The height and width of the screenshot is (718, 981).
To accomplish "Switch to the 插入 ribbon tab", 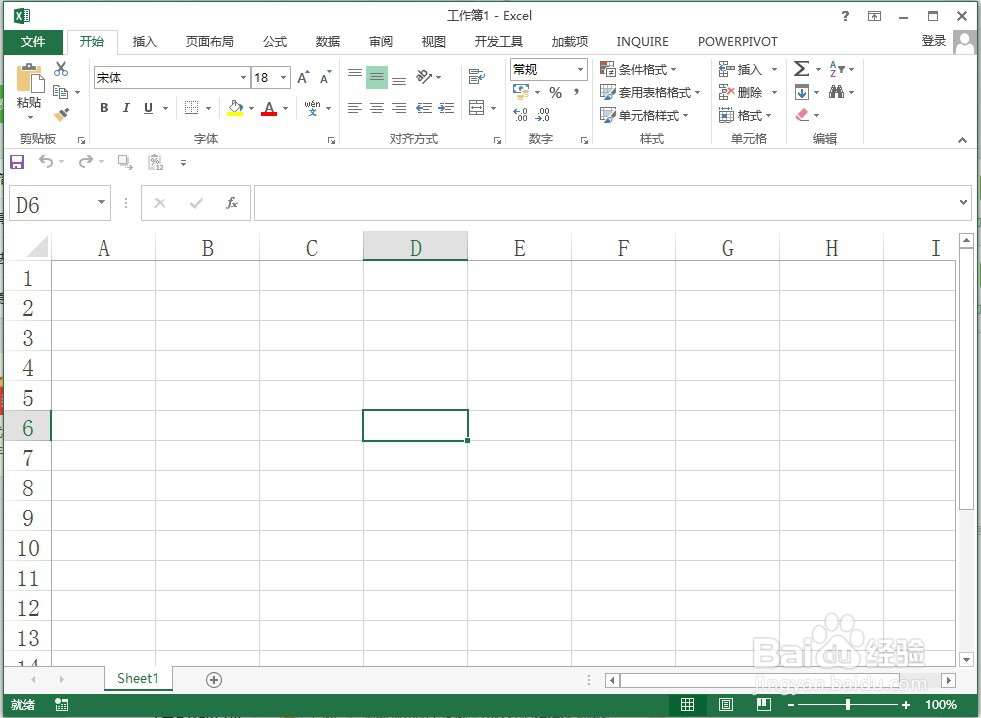I will pyautogui.click(x=145, y=41).
